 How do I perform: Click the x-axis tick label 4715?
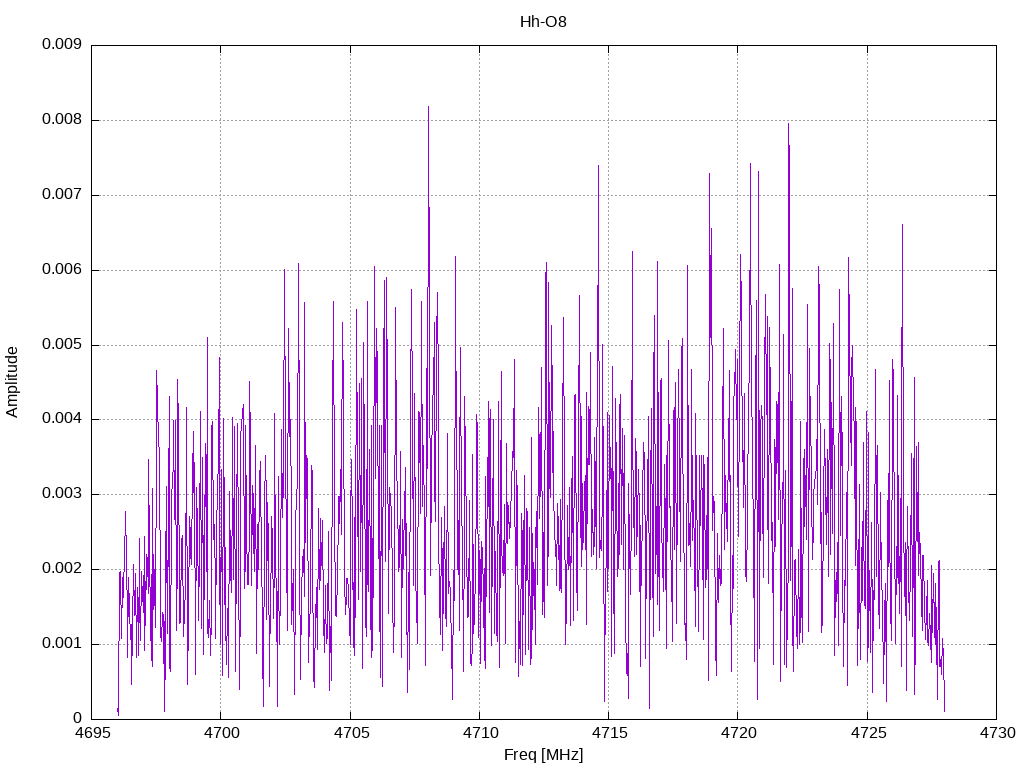pos(609,733)
